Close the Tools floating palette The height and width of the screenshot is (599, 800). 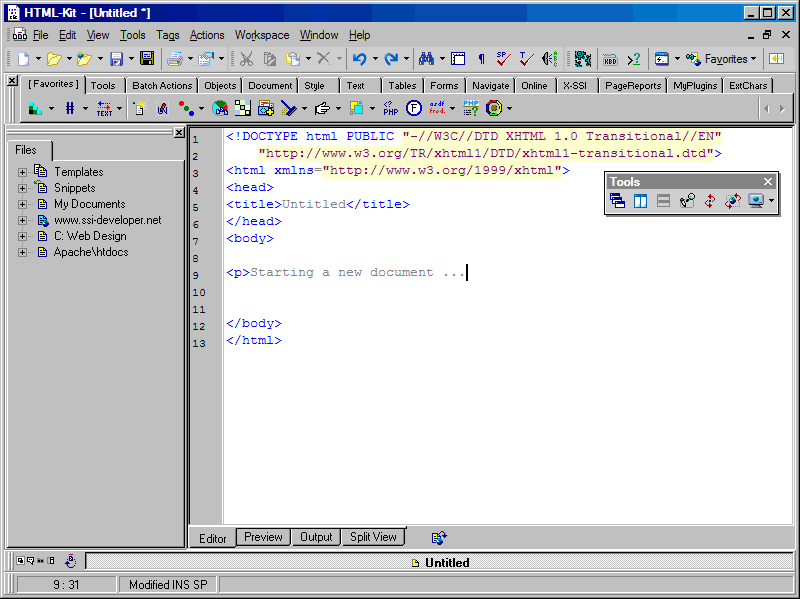pos(768,182)
